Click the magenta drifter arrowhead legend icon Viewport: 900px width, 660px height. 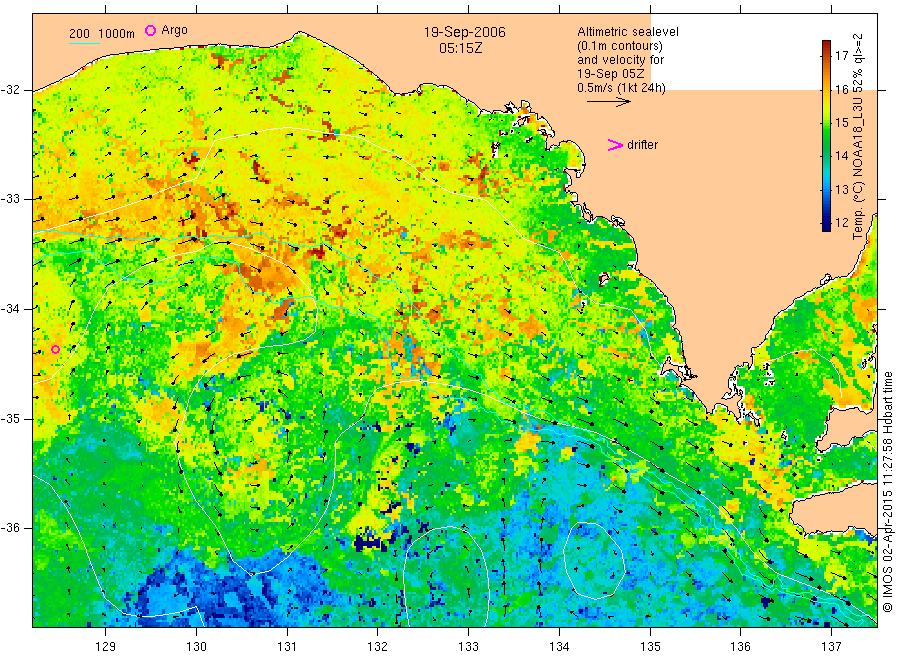(x=615, y=145)
